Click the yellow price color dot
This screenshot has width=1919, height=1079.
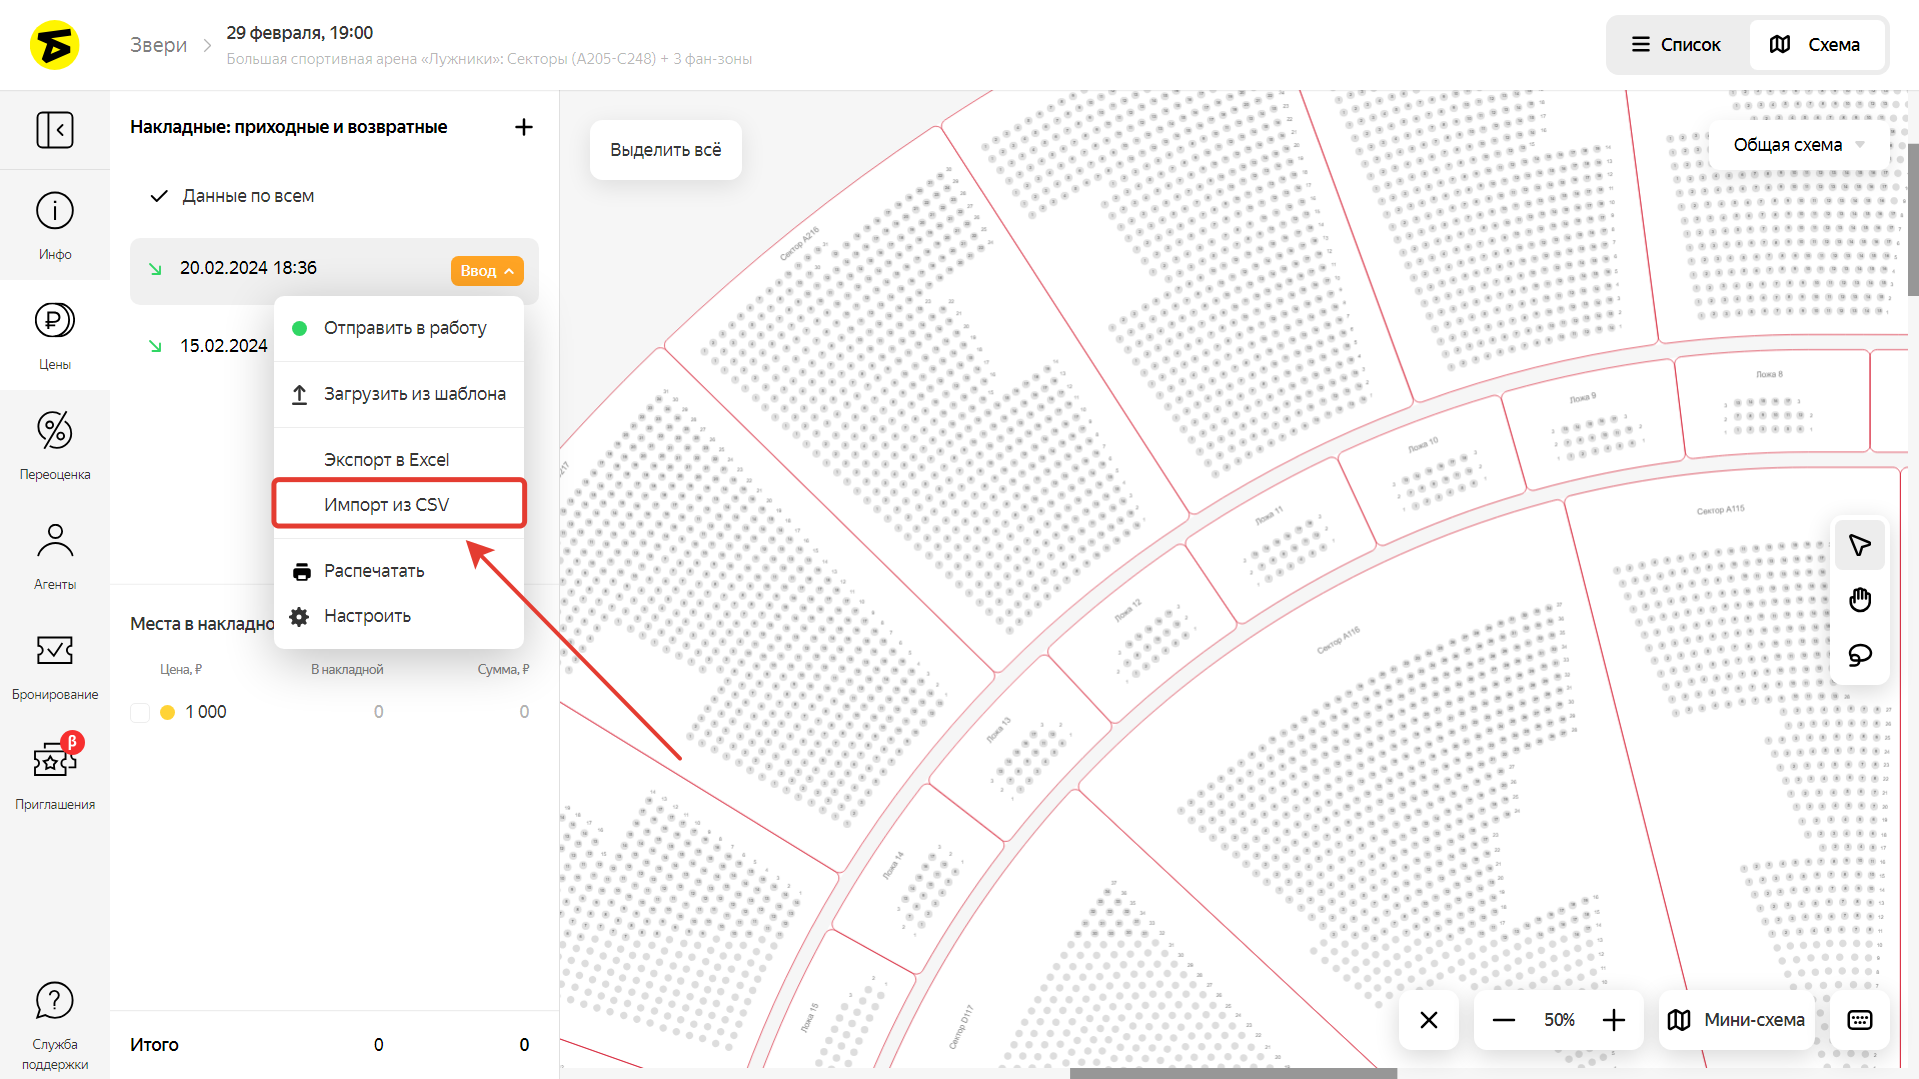coord(168,712)
